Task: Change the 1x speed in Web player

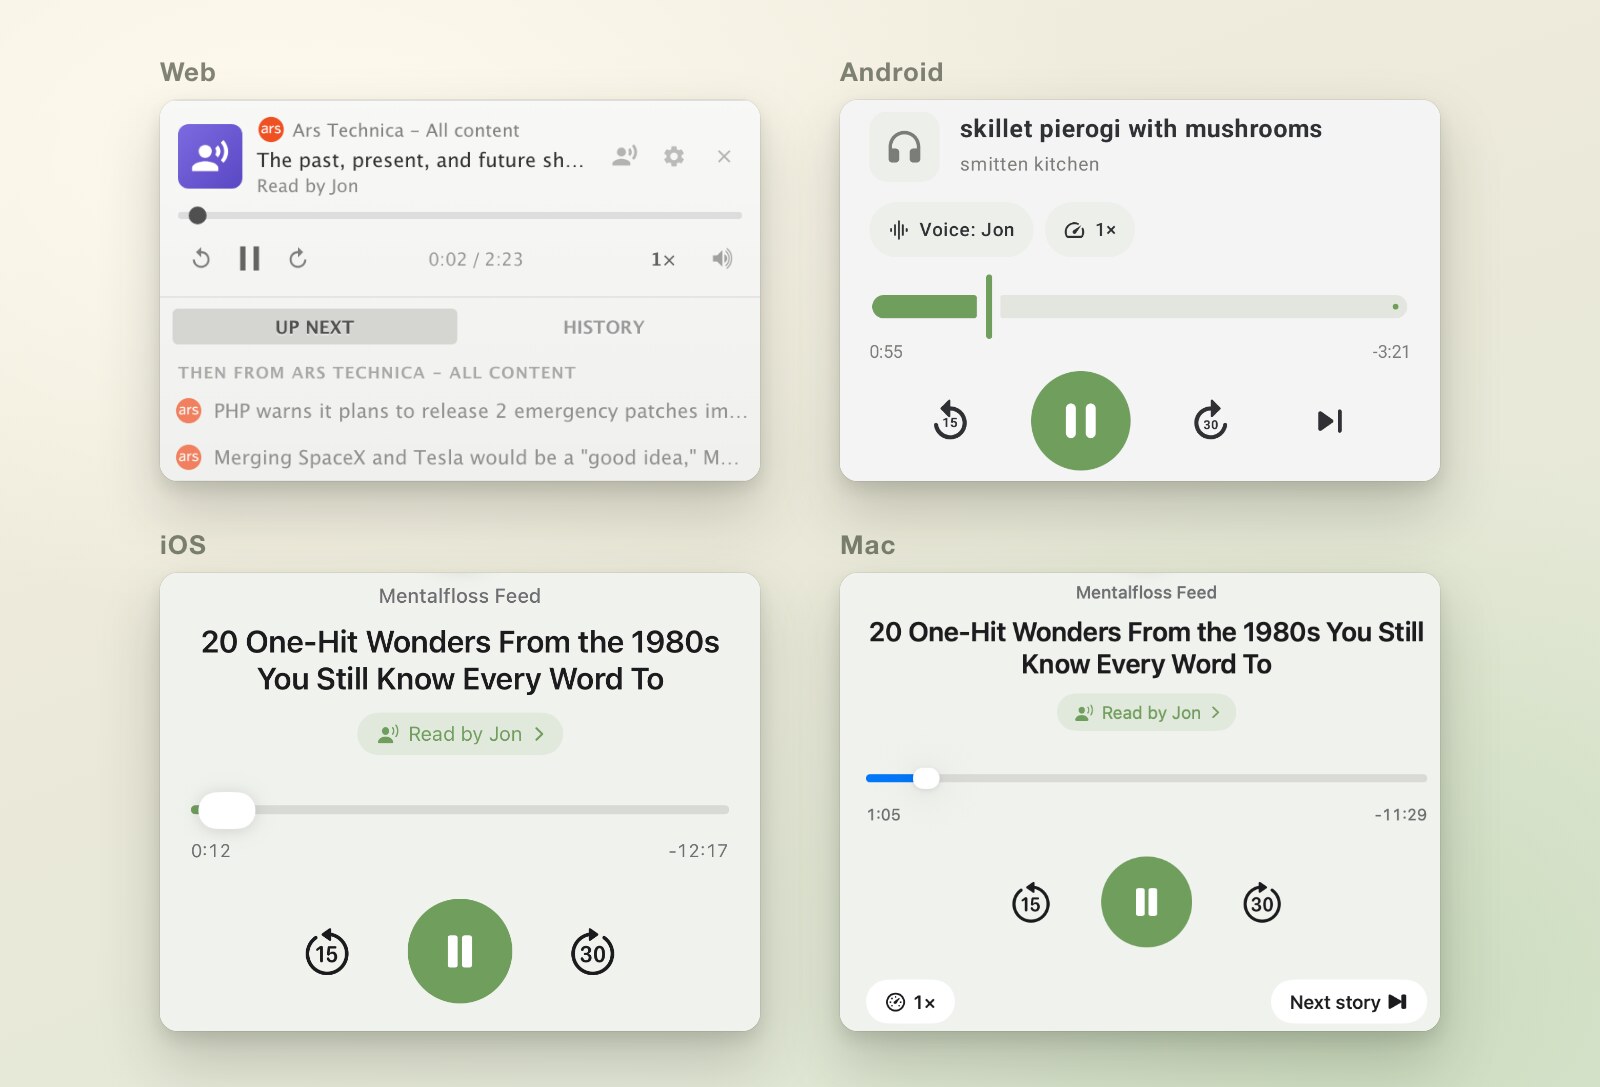Action: [663, 260]
